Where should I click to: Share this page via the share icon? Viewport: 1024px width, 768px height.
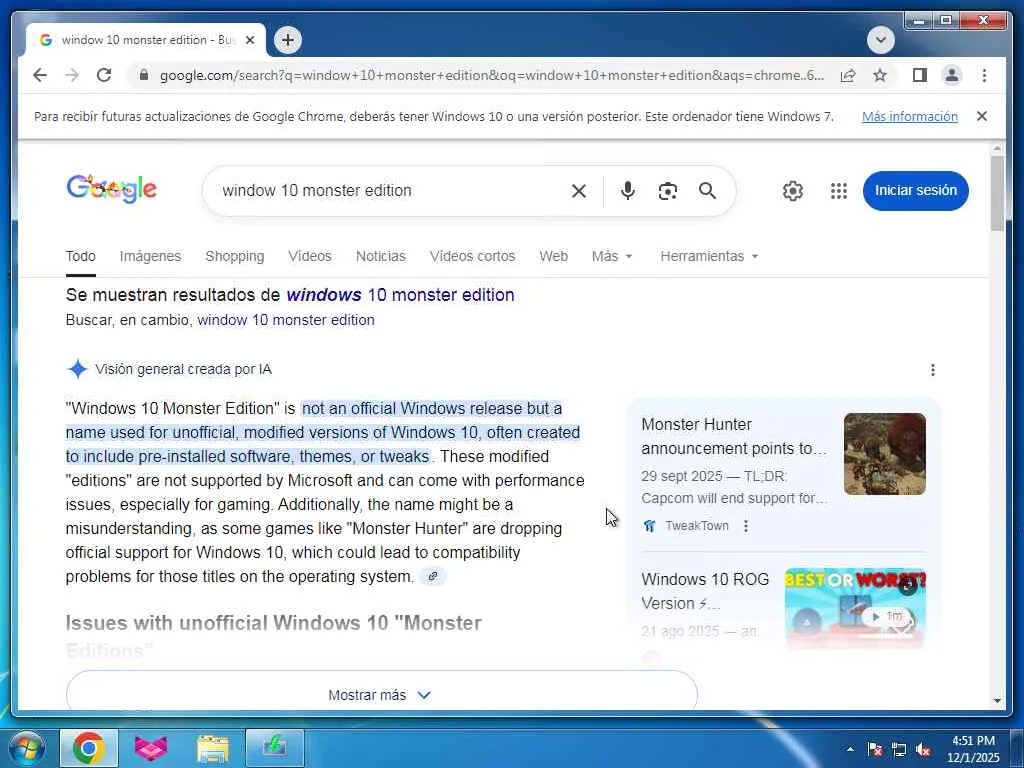[848, 75]
